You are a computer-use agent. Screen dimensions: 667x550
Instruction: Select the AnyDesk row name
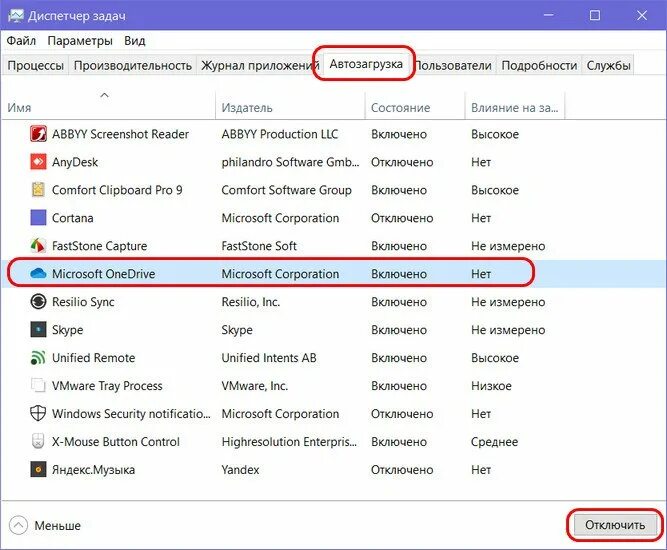tap(75, 162)
